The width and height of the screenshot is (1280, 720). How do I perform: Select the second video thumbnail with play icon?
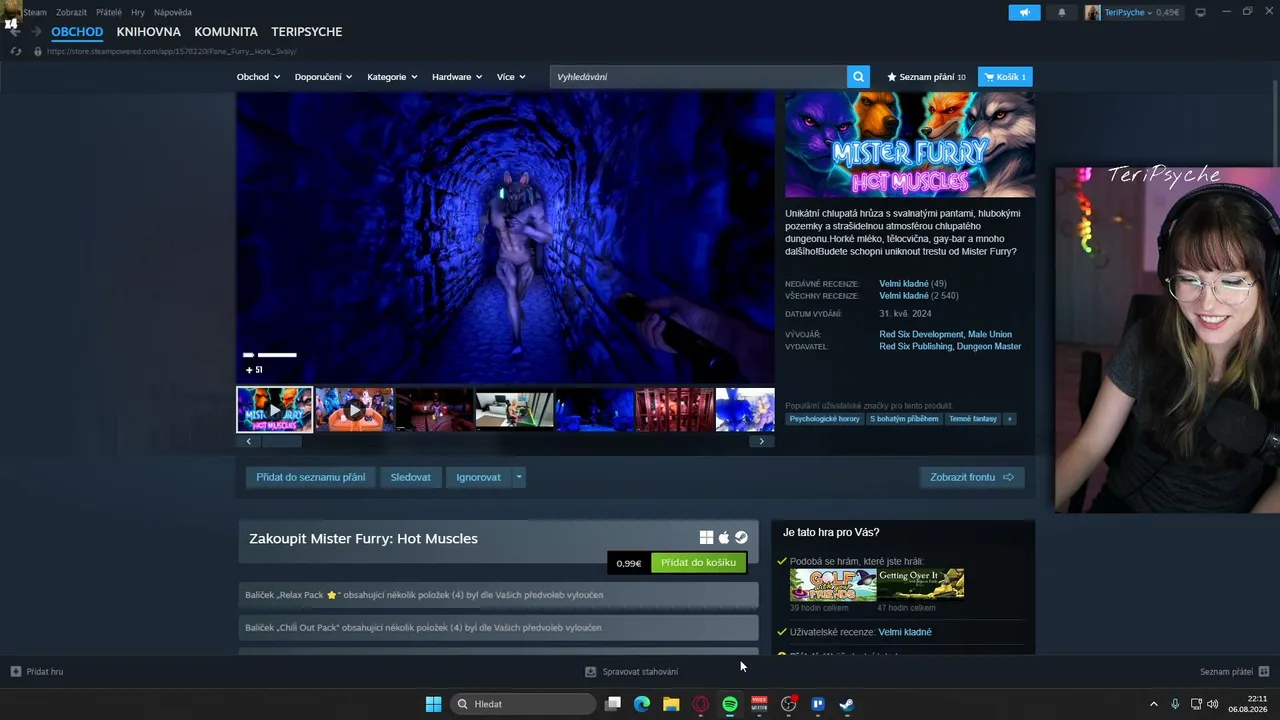click(354, 410)
